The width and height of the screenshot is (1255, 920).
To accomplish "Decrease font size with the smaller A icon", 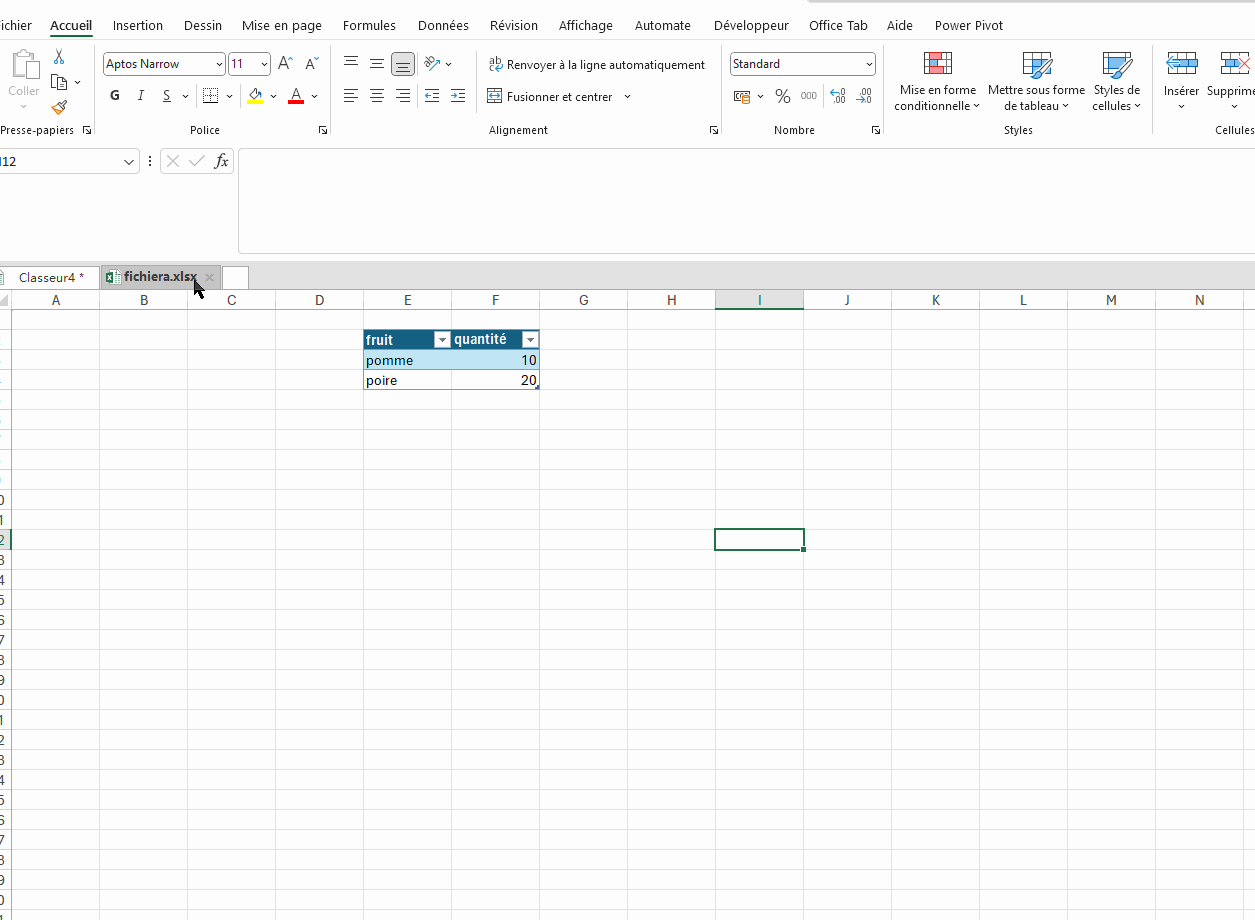I will point(312,64).
